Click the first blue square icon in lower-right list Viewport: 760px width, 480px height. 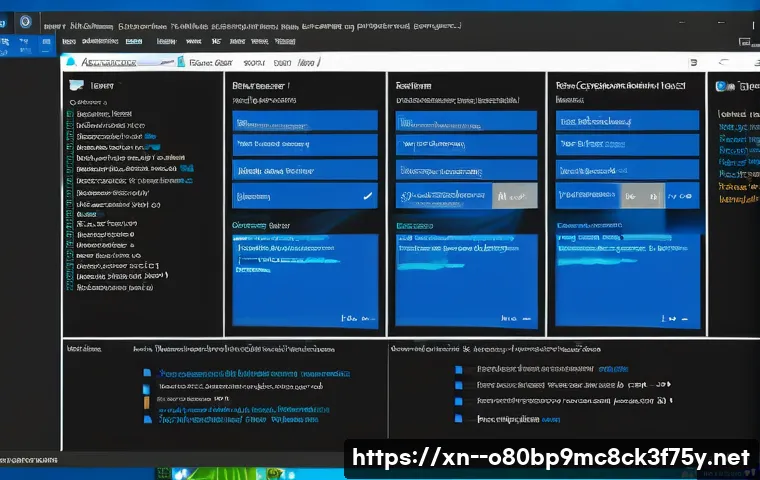click(459, 369)
